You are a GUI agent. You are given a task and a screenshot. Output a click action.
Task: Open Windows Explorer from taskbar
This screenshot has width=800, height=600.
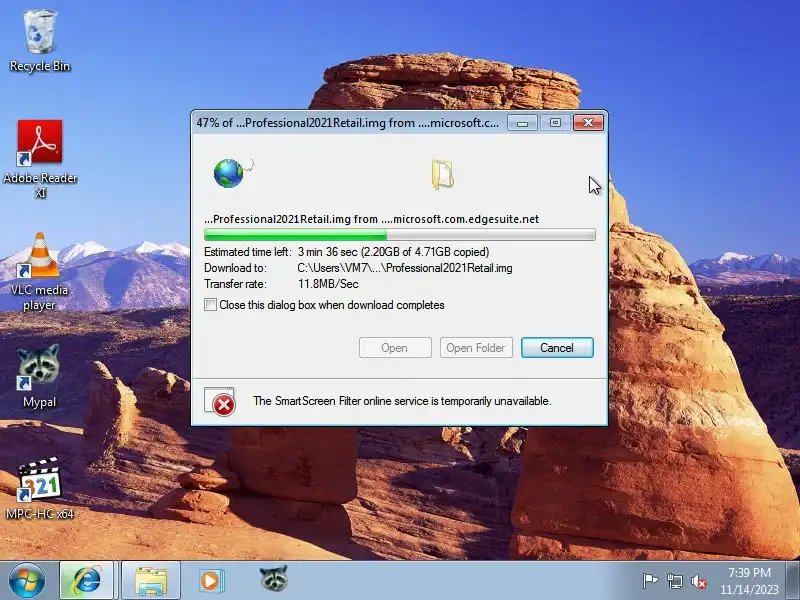pyautogui.click(x=151, y=581)
